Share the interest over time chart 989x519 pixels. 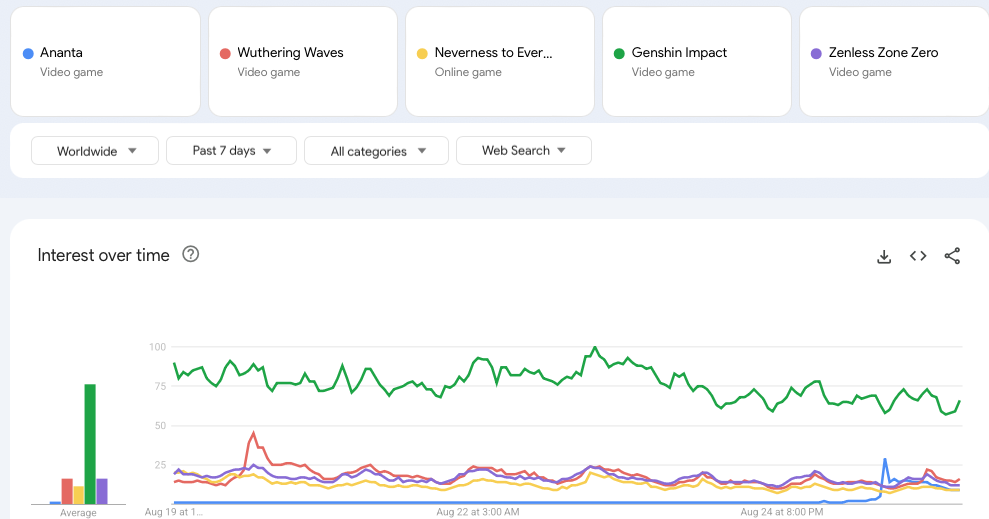952,255
